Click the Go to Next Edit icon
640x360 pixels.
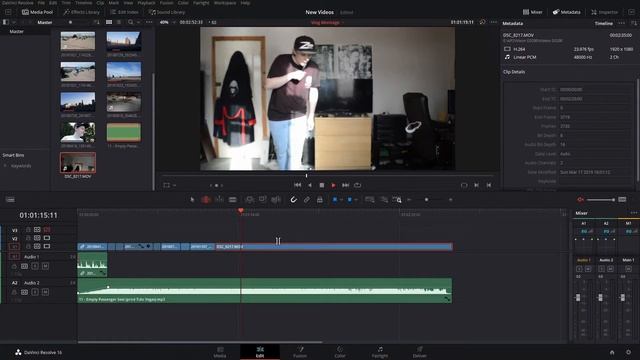point(476,185)
